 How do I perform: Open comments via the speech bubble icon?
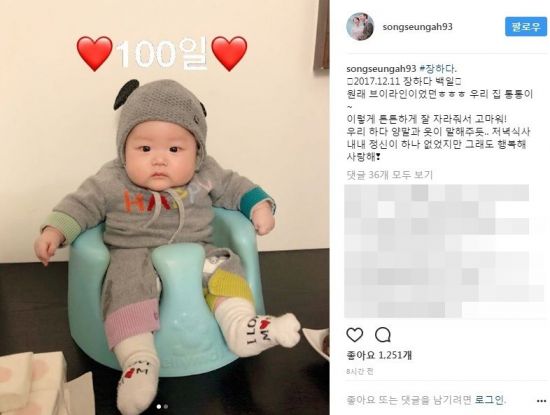coord(383,335)
